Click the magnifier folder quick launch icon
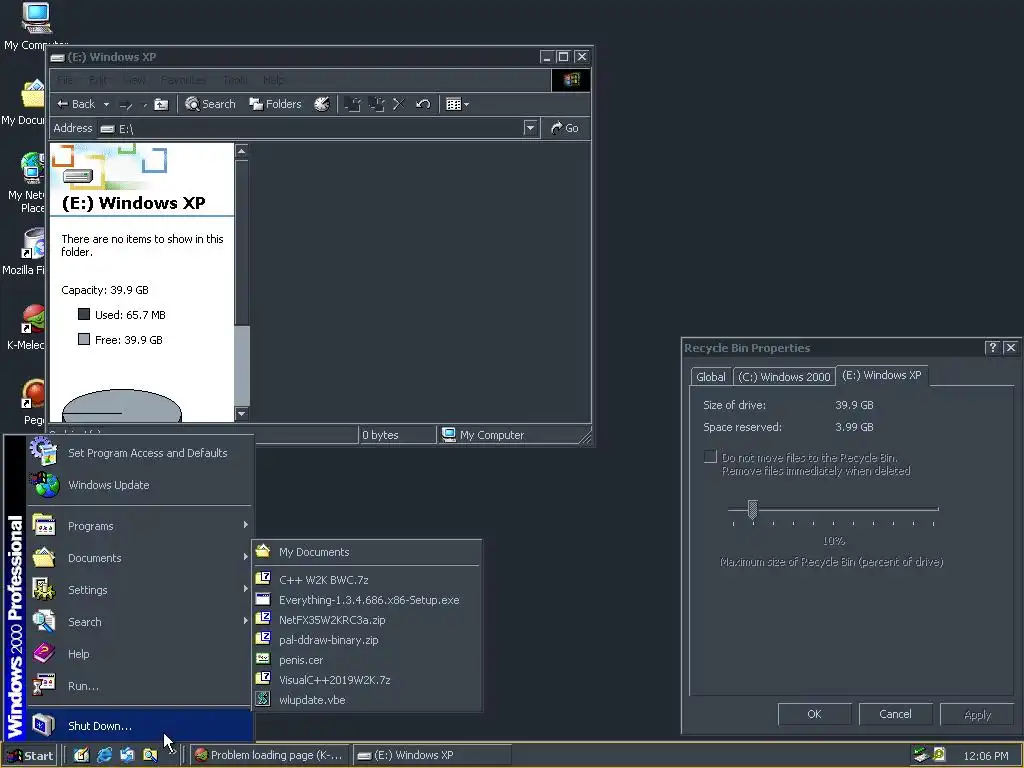Viewport: 1024px width, 768px height. click(150, 755)
